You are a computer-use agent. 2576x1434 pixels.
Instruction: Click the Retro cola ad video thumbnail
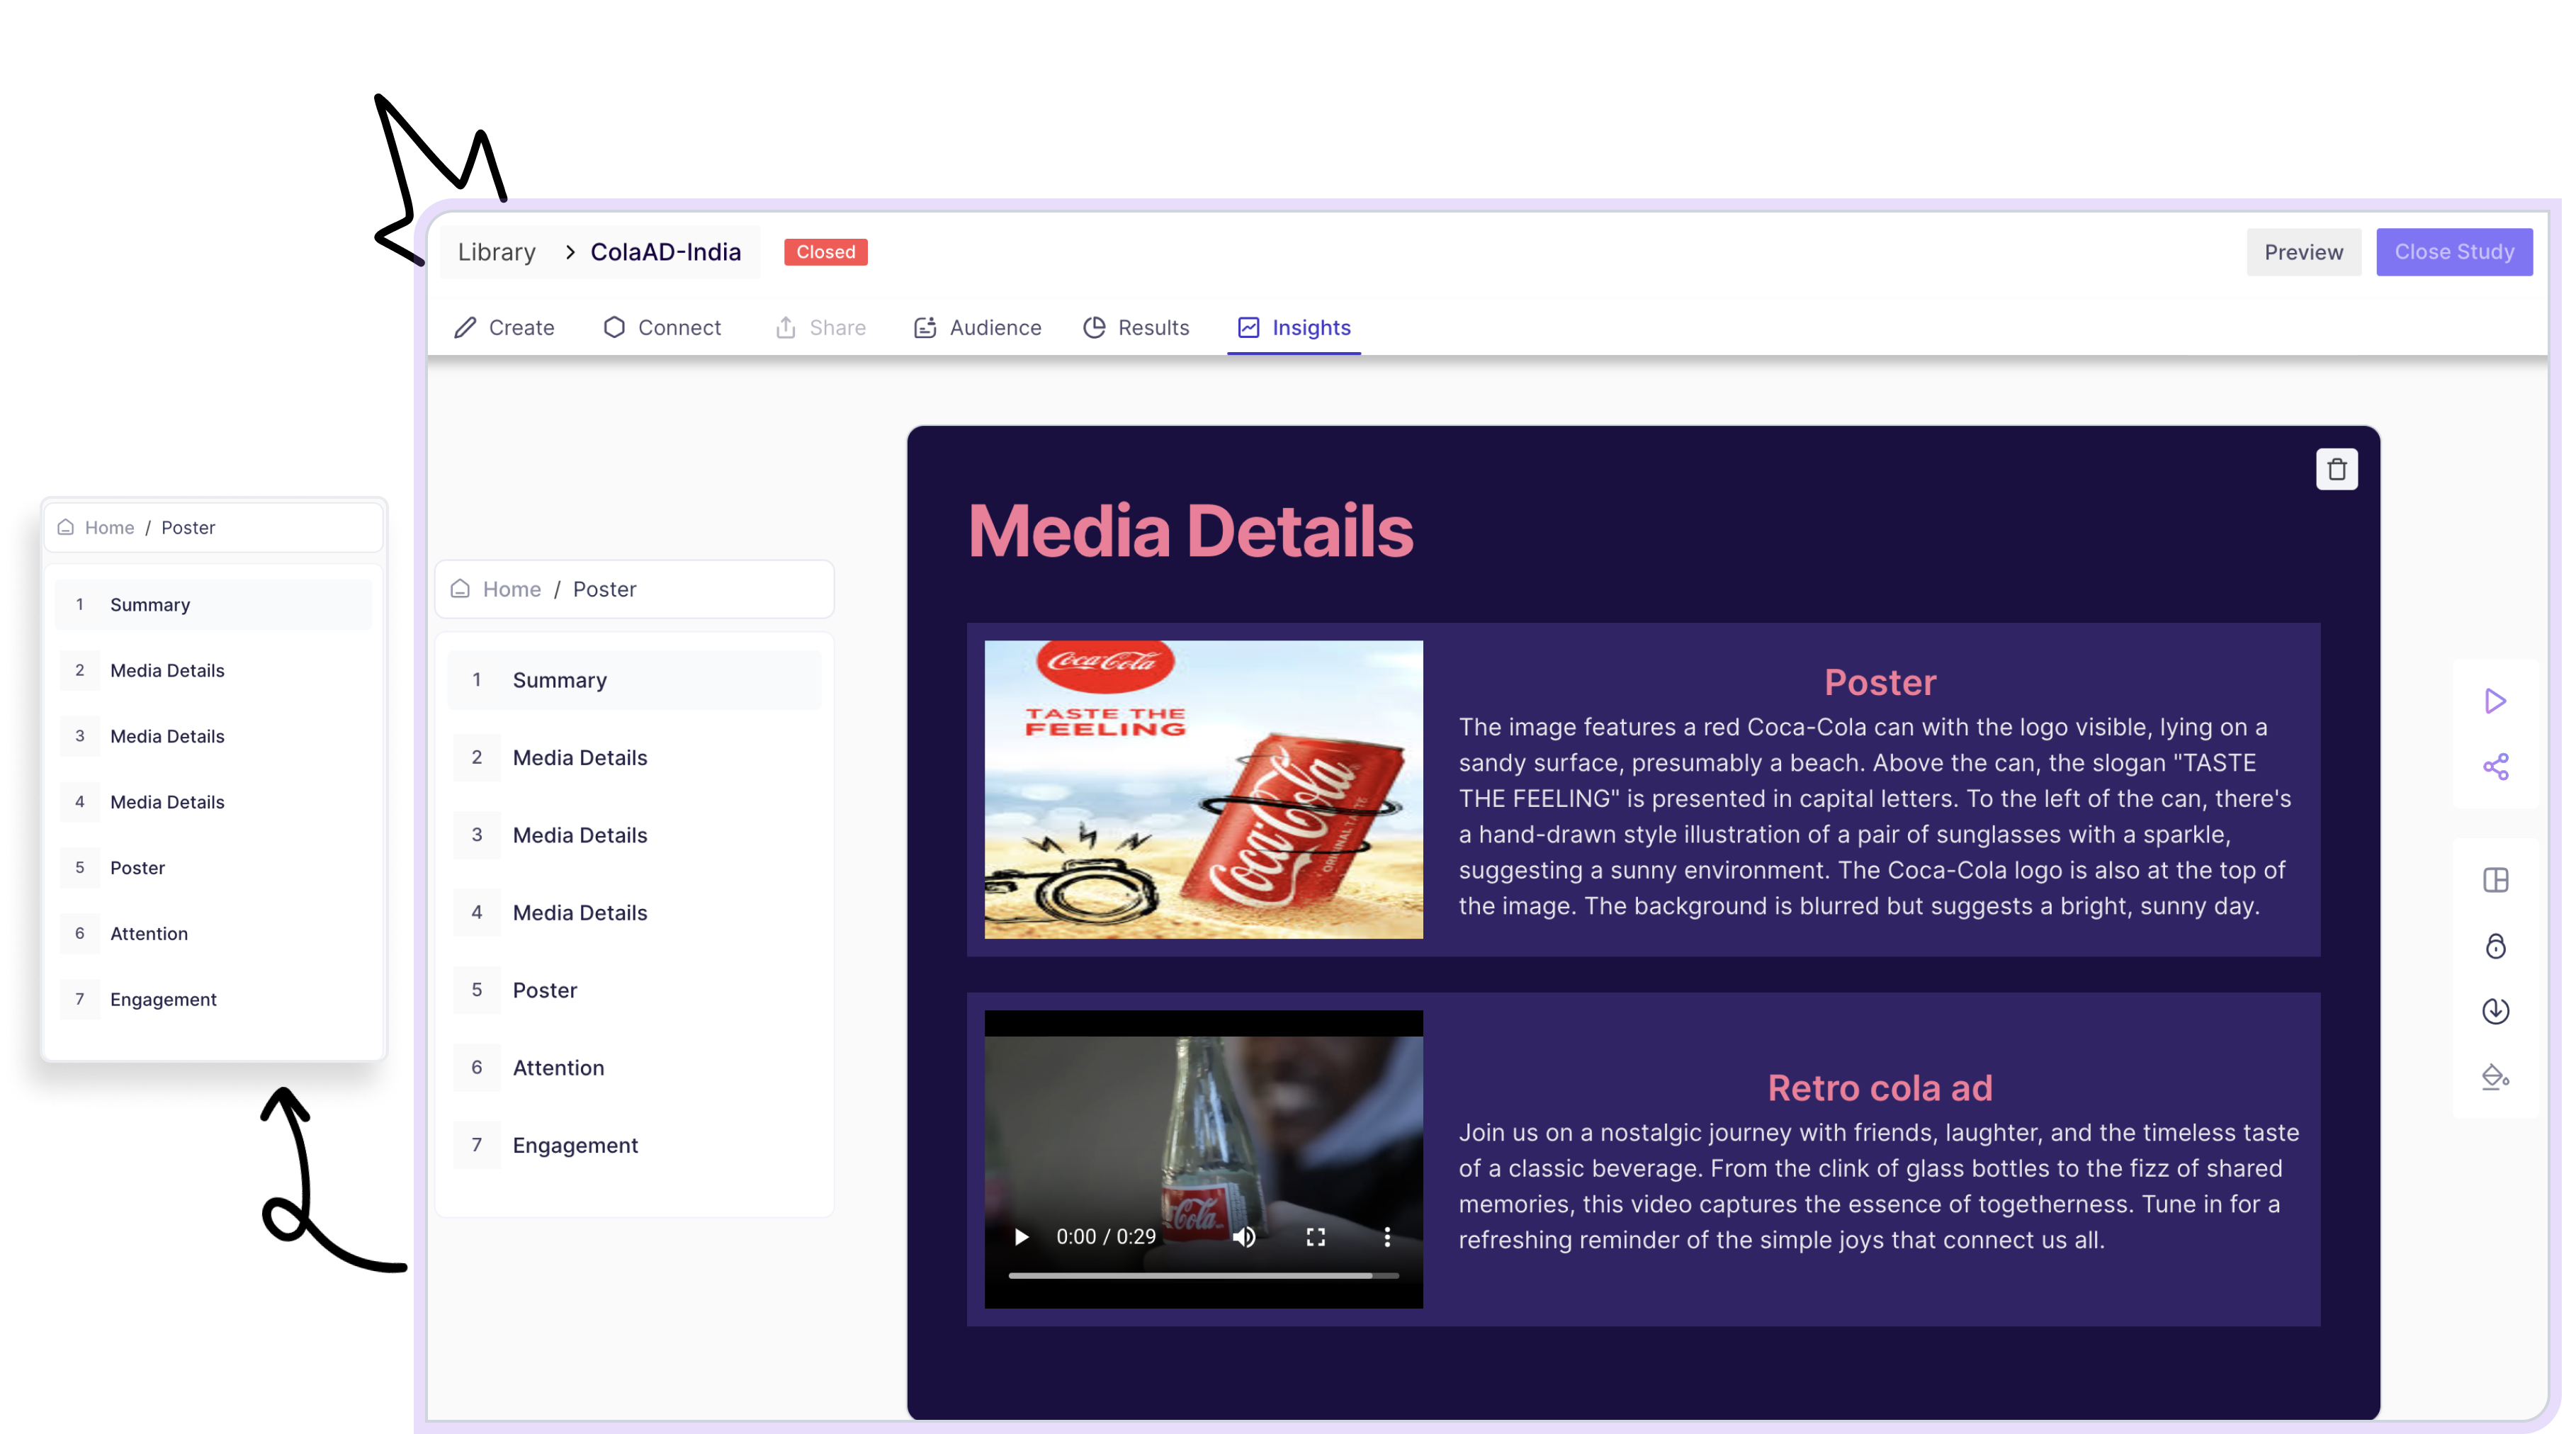click(x=1203, y=1159)
